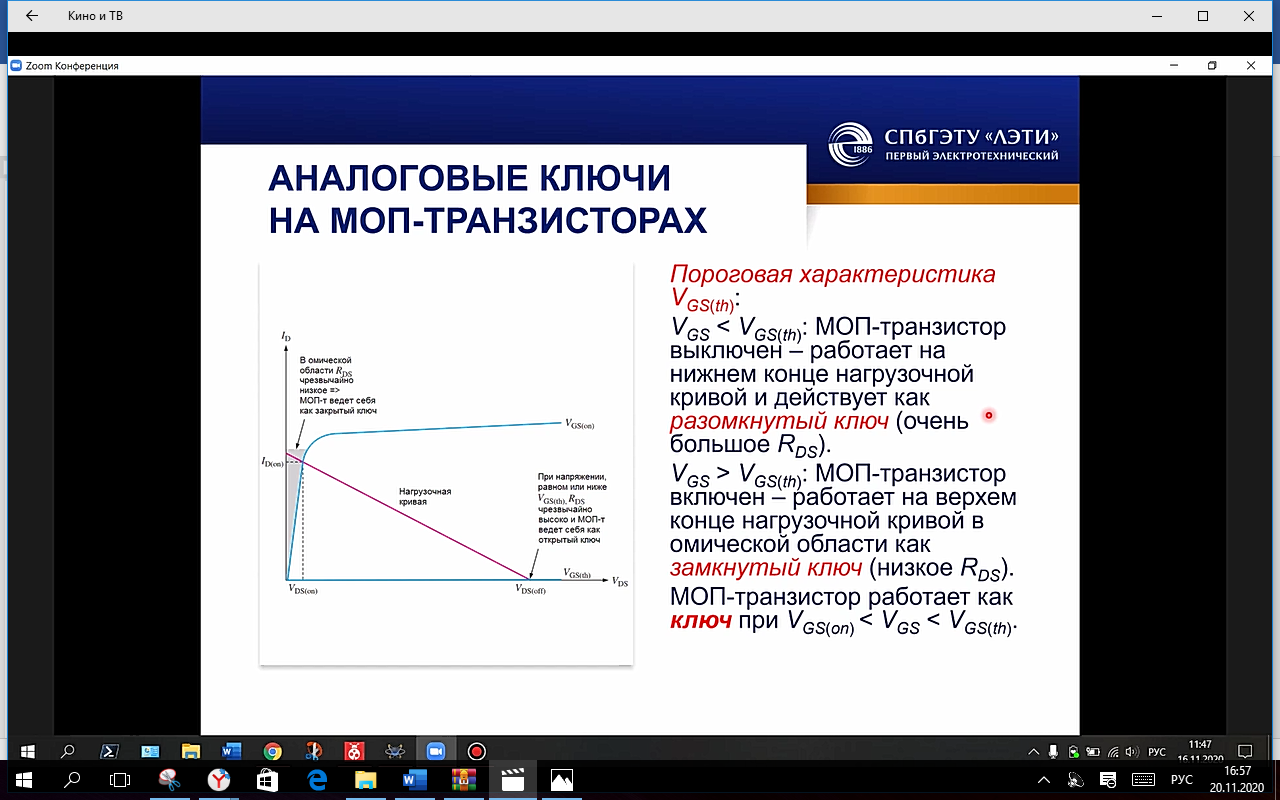Minimize the Кино и ТВ window
1280x800 pixels.
click(1155, 16)
